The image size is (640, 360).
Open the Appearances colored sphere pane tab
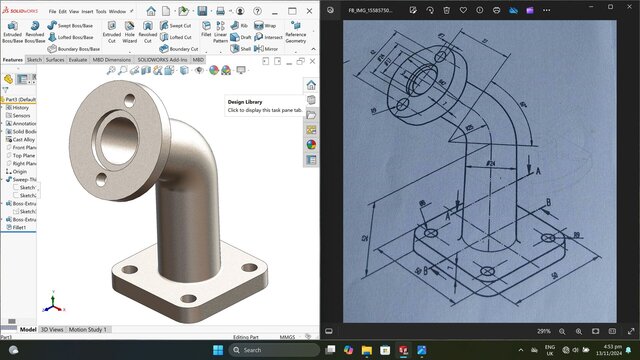coord(311,145)
